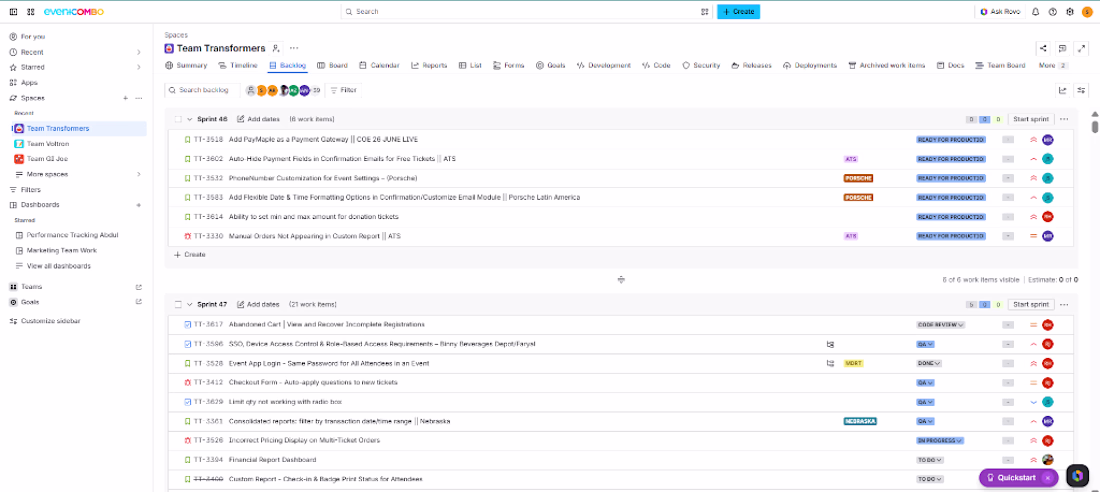The image size is (1100, 492).
Task: Click Add dates for Sprint 46
Action: [258, 119]
